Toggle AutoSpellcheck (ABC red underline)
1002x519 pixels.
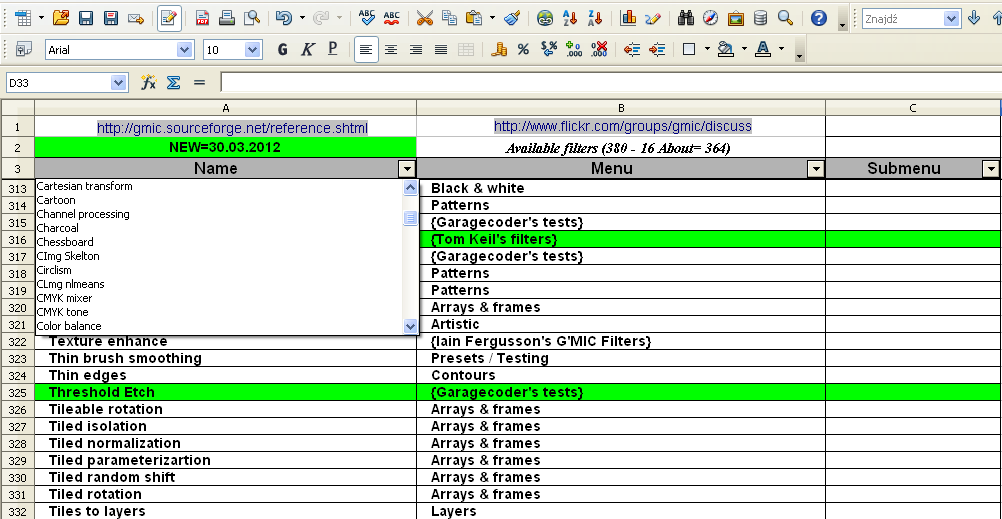pyautogui.click(x=392, y=18)
